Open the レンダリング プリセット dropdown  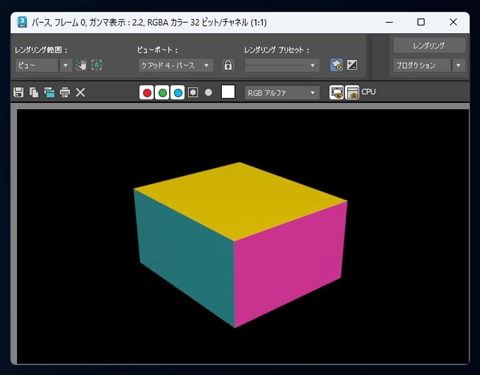click(282, 65)
